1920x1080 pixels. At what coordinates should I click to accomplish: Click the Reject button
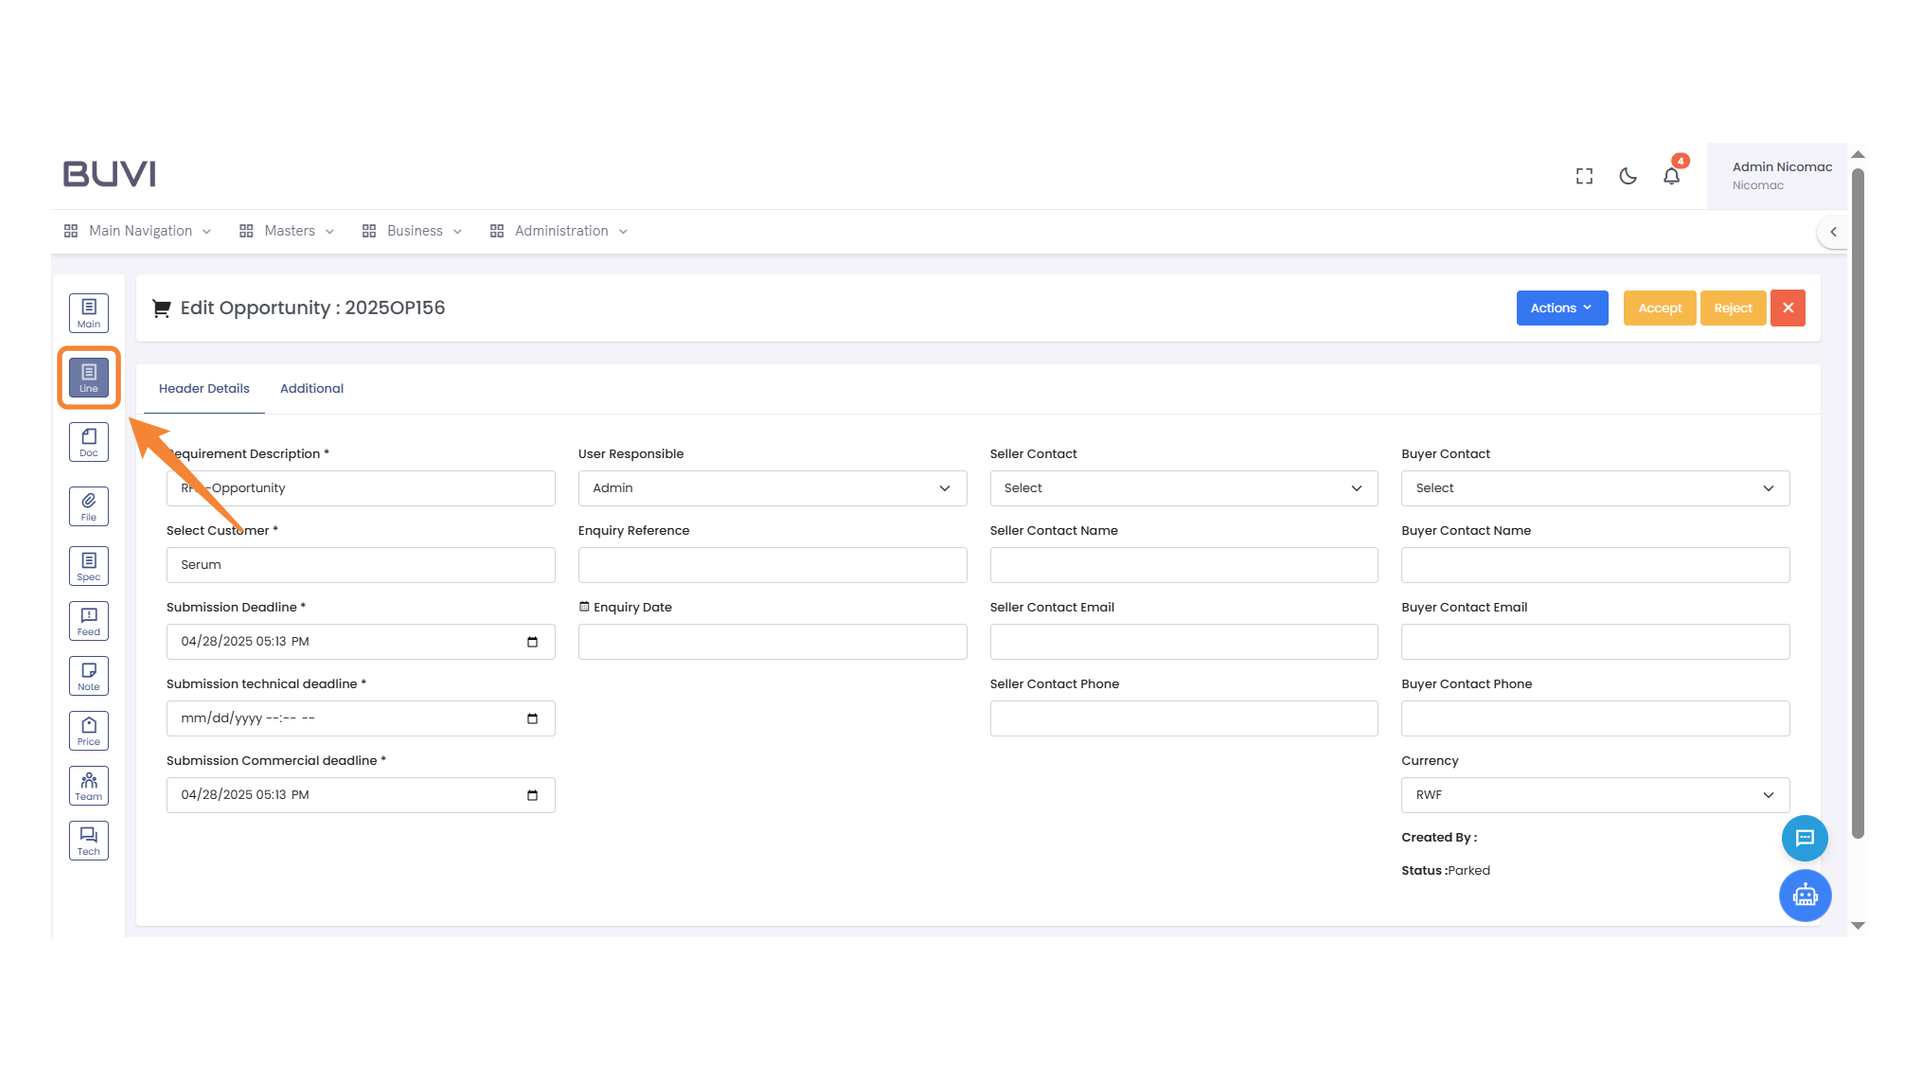(x=1732, y=308)
